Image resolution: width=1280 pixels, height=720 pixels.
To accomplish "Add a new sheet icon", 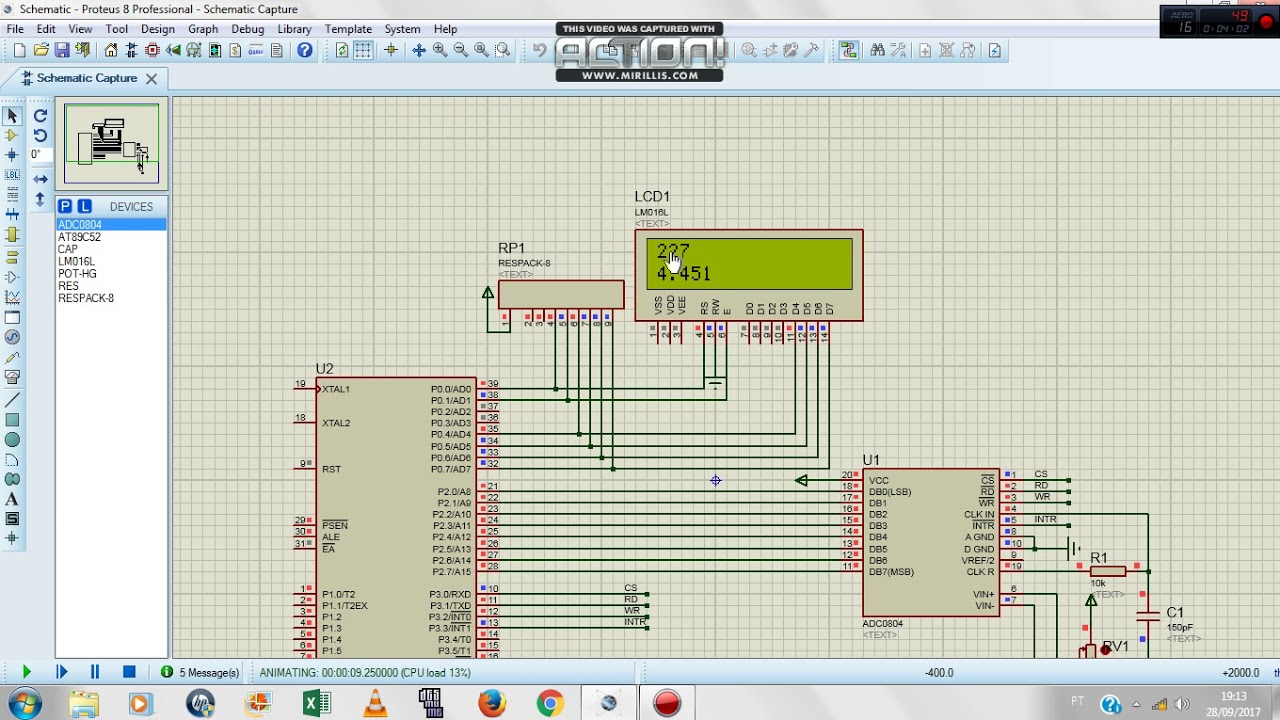I will [925, 50].
